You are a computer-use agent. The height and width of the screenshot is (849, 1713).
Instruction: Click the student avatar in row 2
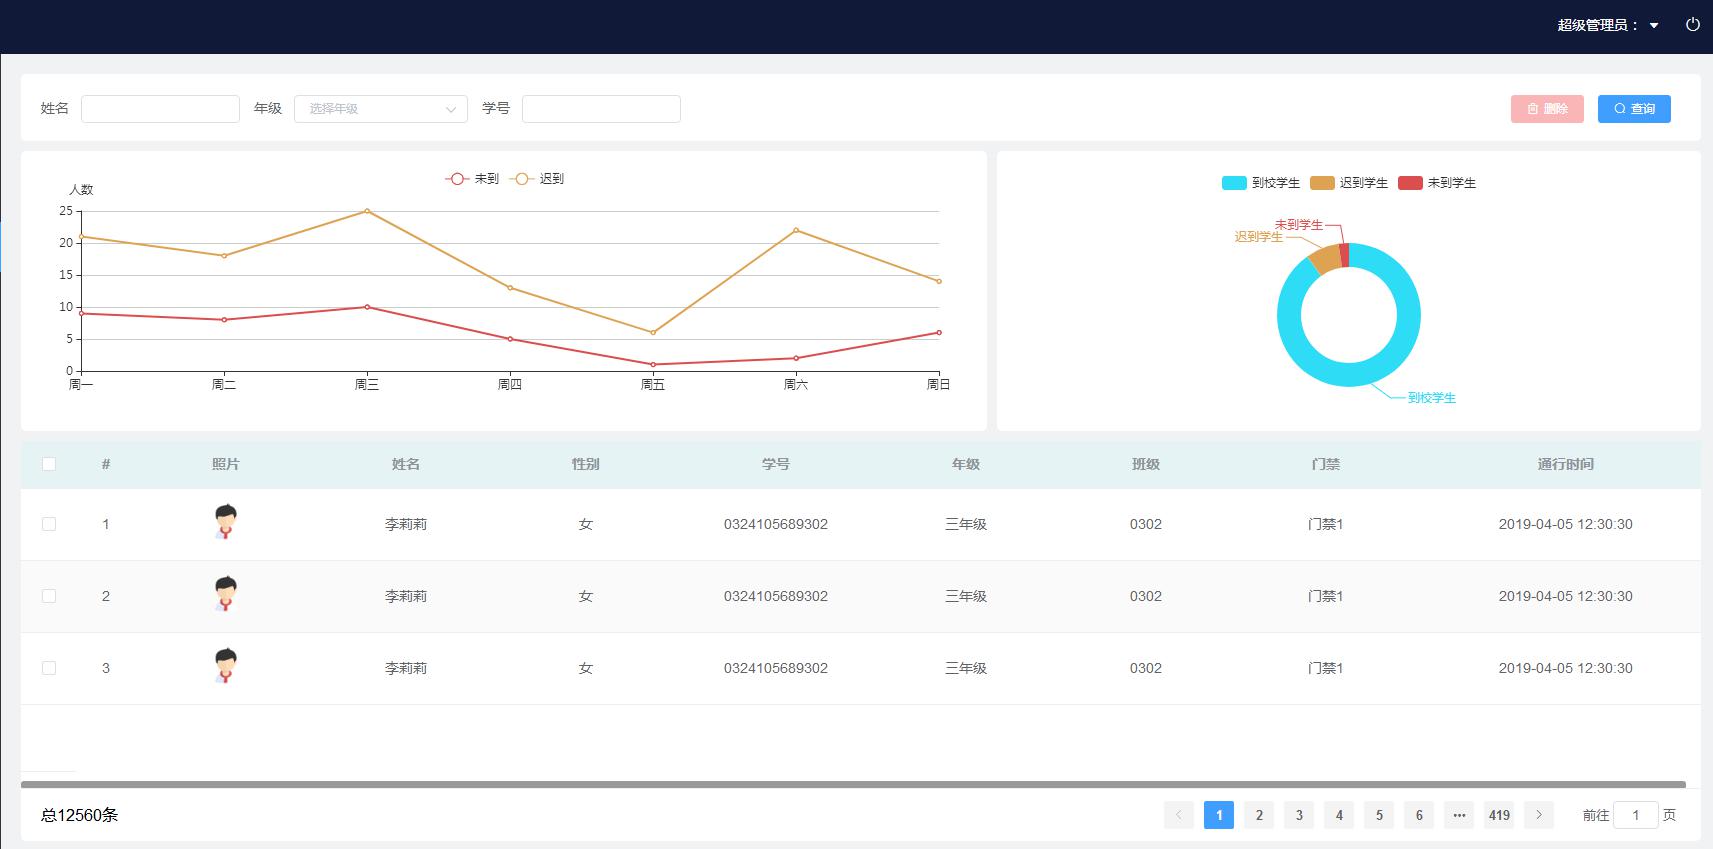click(x=226, y=594)
